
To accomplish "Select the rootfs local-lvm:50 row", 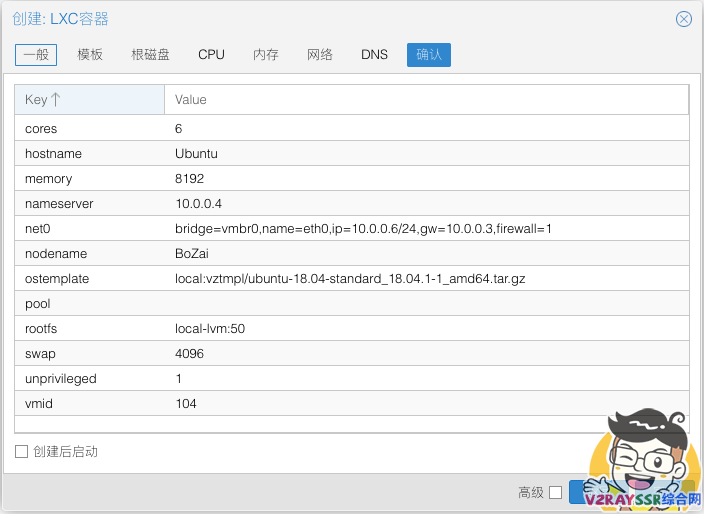I will pyautogui.click(x=350, y=329).
